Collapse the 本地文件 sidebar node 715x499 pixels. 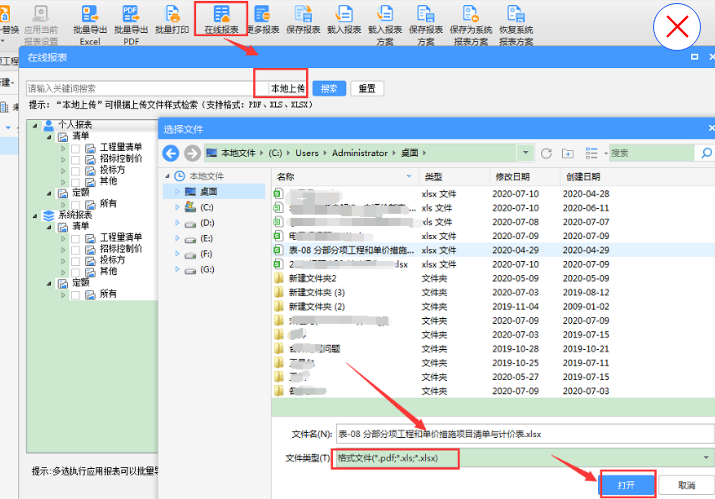pos(167,176)
